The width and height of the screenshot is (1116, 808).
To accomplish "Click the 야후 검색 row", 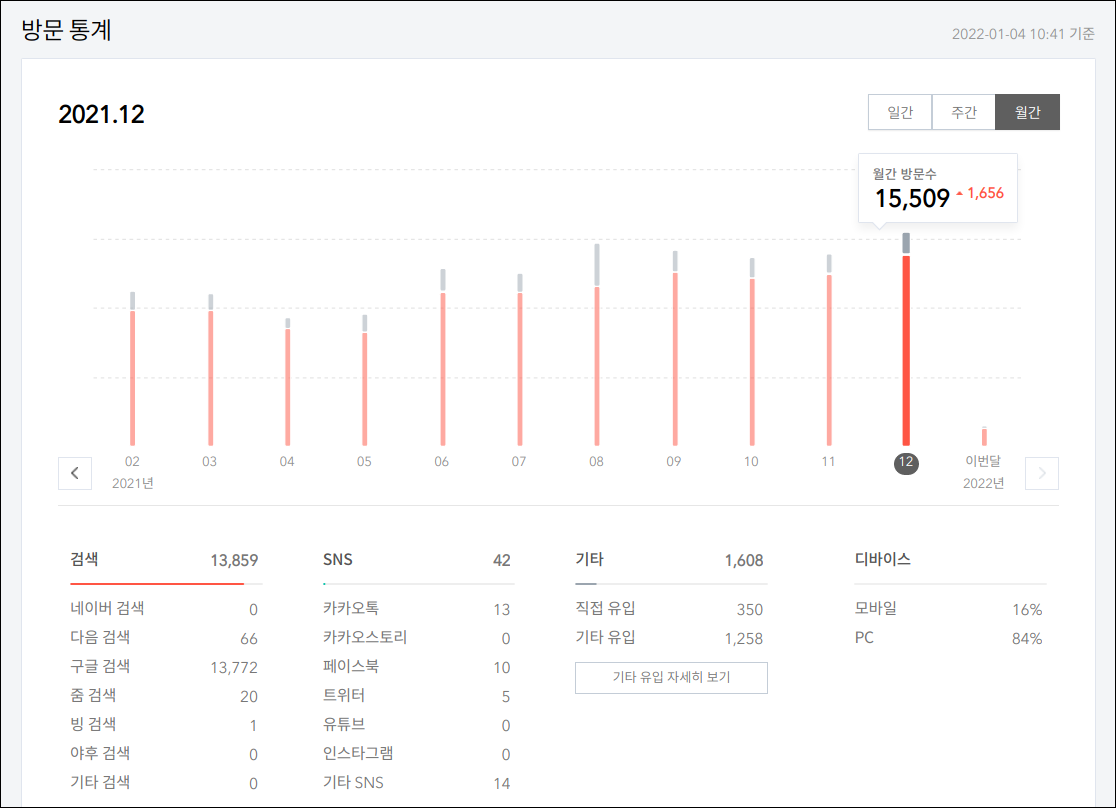I will coord(164,754).
